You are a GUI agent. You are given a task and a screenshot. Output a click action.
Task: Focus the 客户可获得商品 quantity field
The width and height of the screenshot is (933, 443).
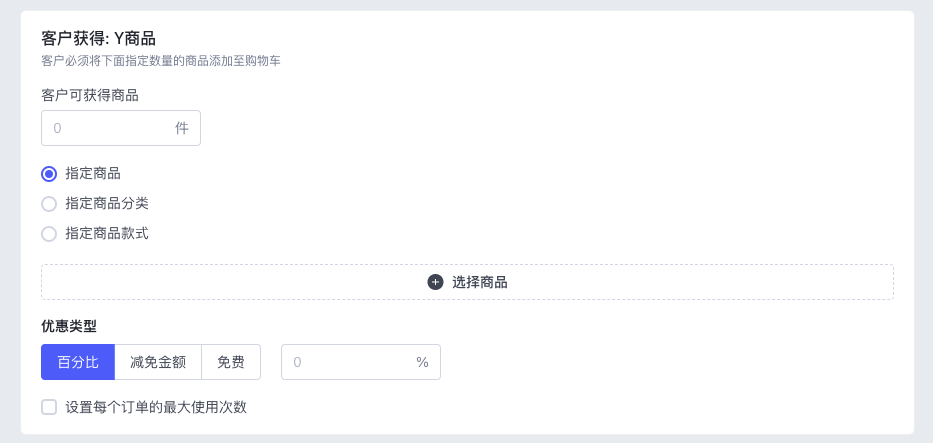[121, 128]
